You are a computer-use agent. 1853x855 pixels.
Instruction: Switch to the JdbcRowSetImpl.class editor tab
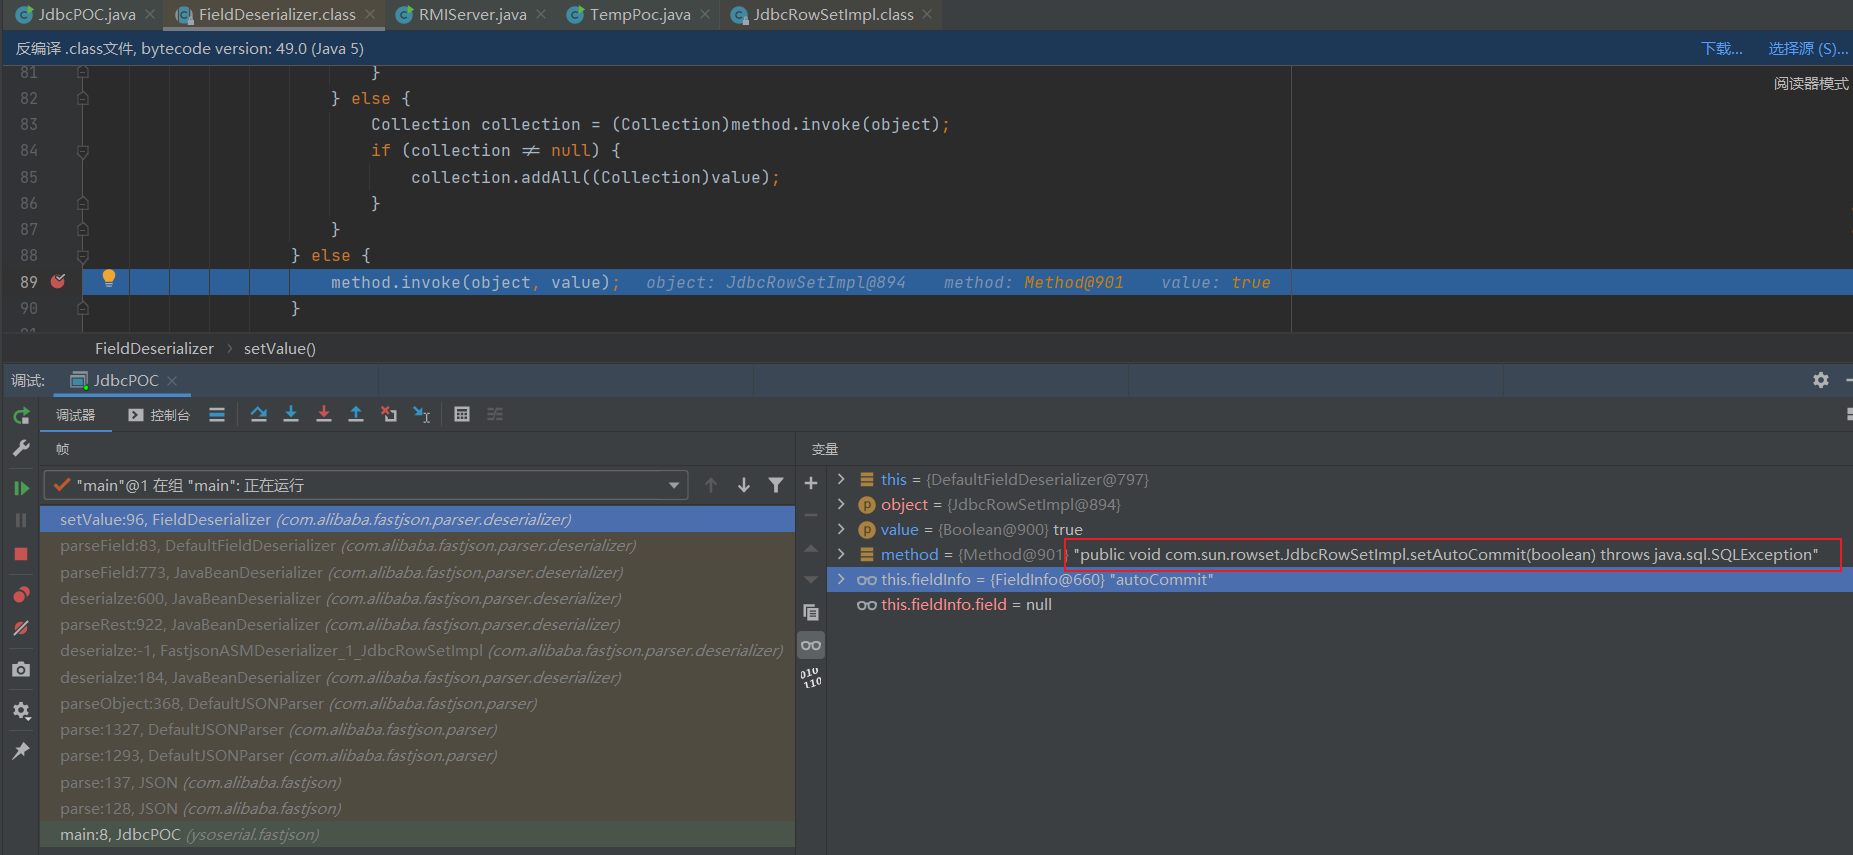(x=832, y=14)
